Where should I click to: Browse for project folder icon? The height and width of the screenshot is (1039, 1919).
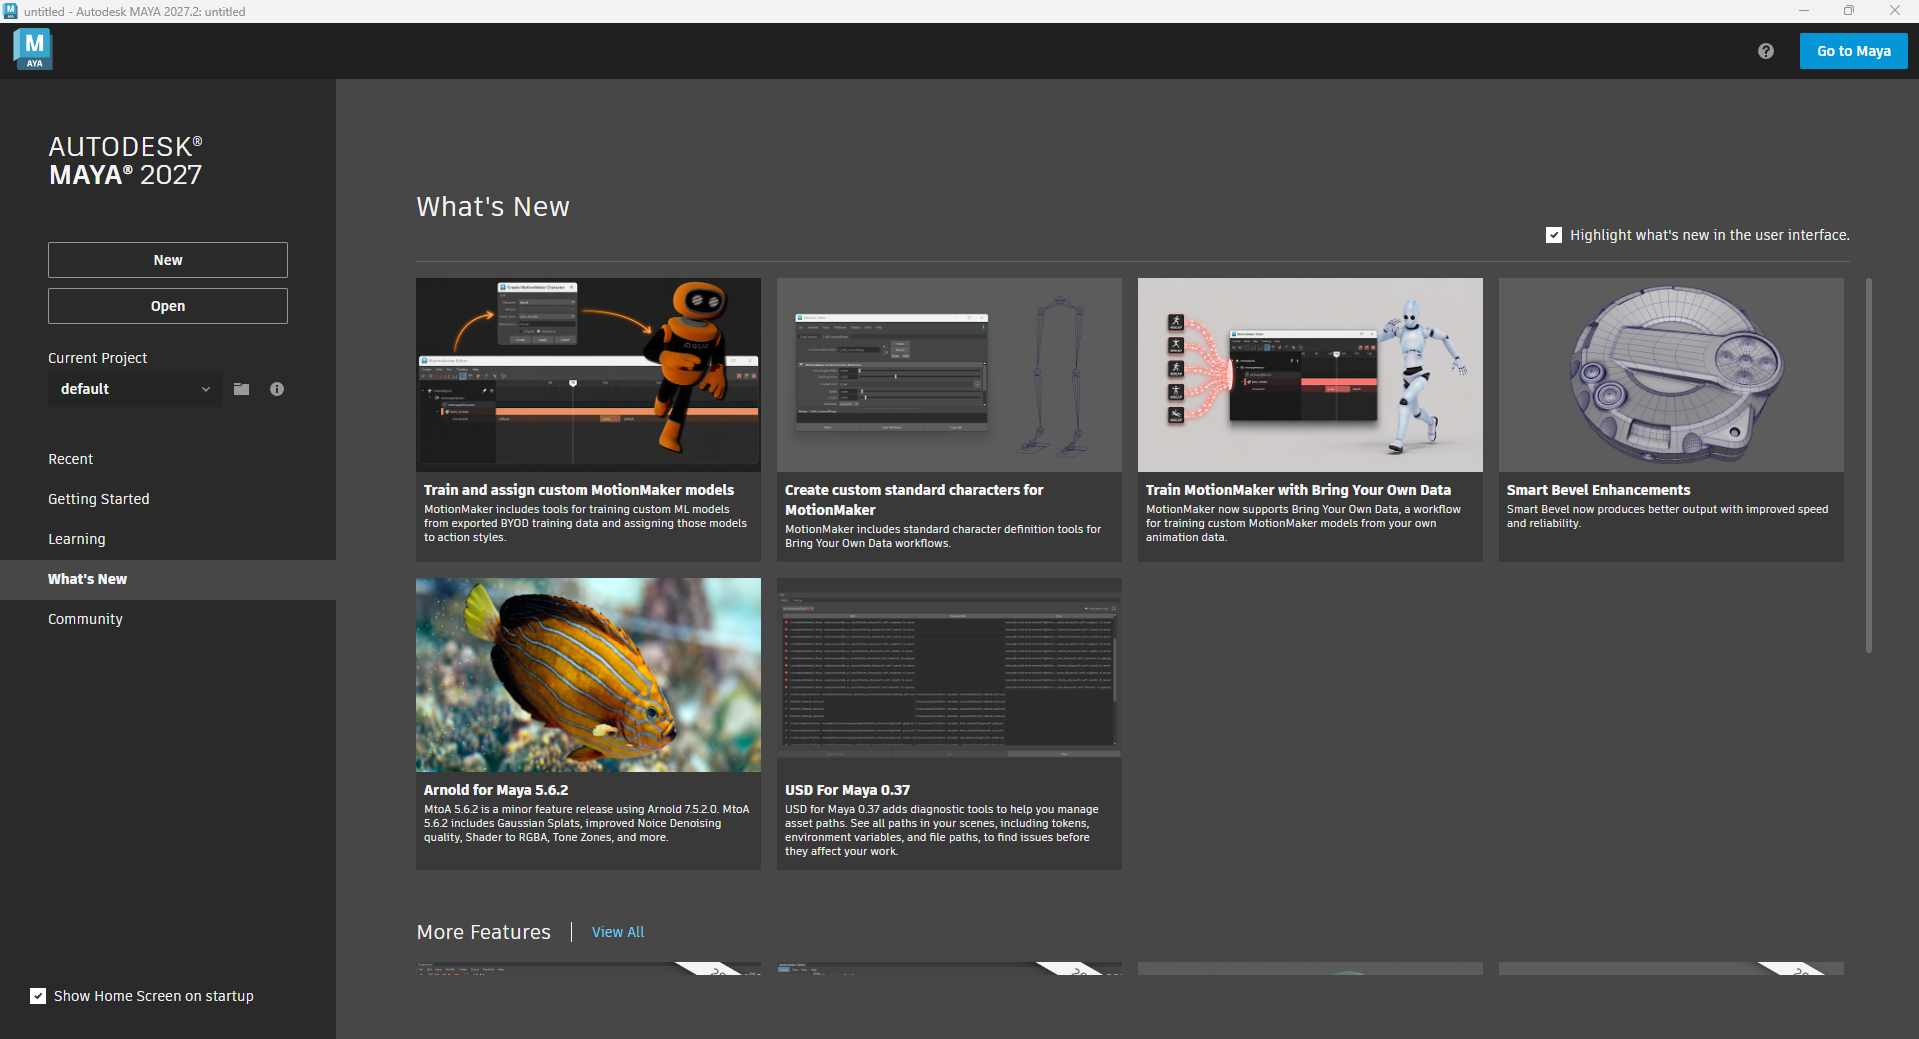click(x=242, y=389)
